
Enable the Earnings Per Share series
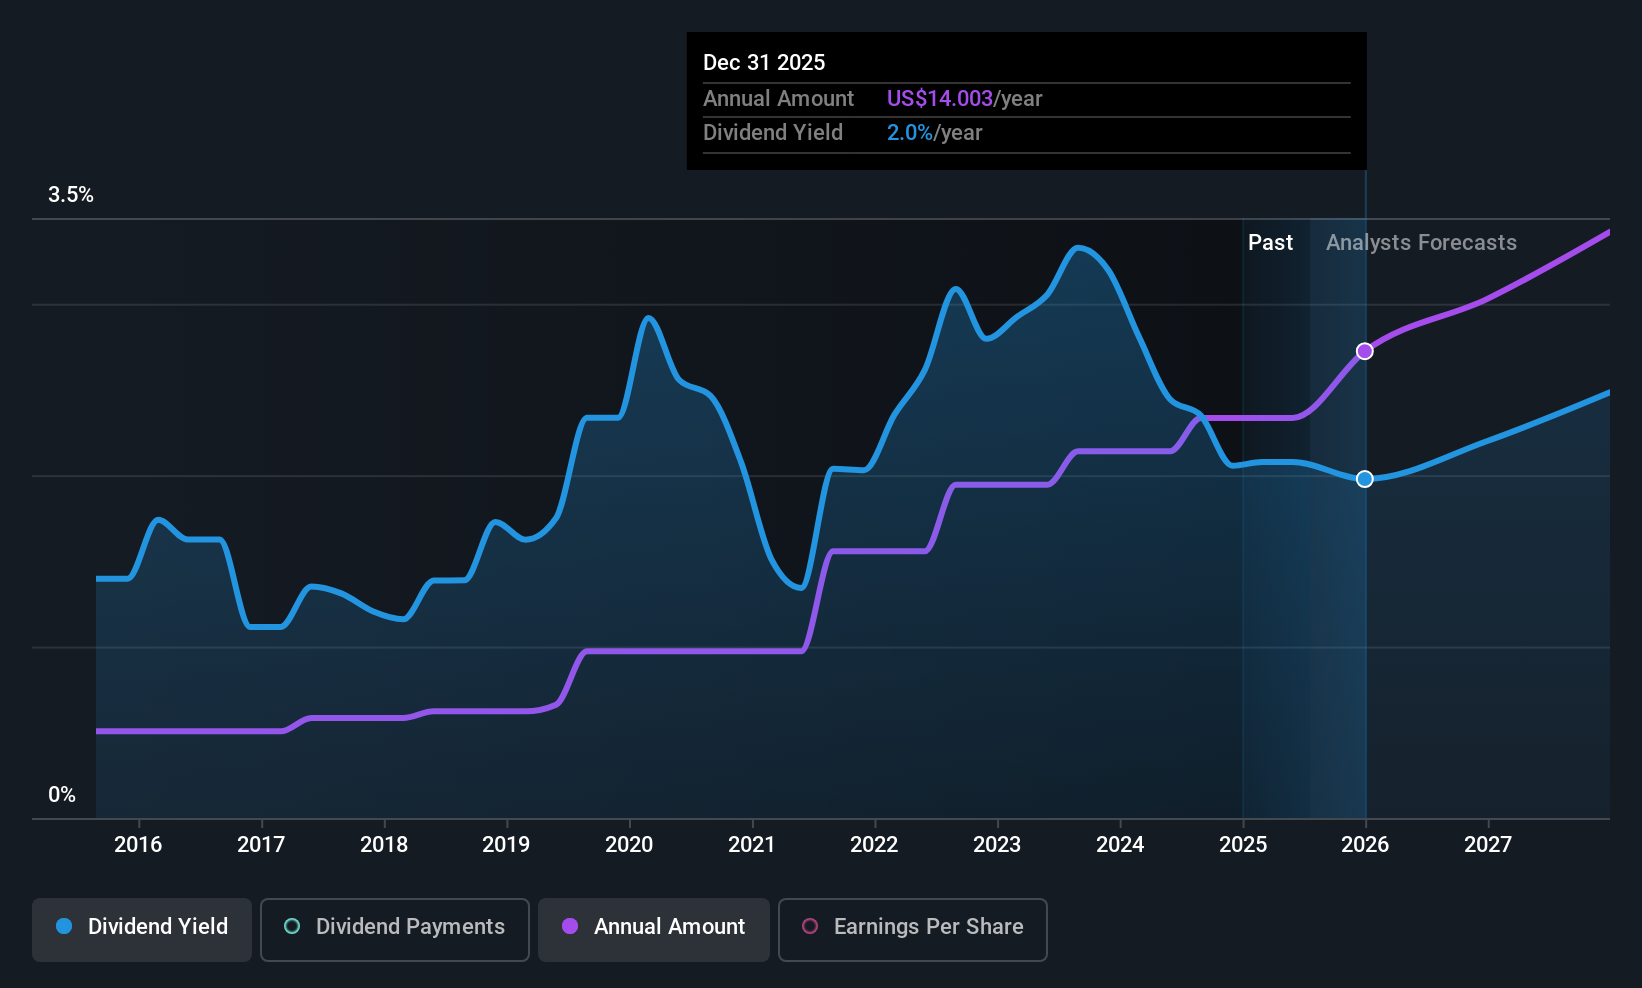click(913, 930)
